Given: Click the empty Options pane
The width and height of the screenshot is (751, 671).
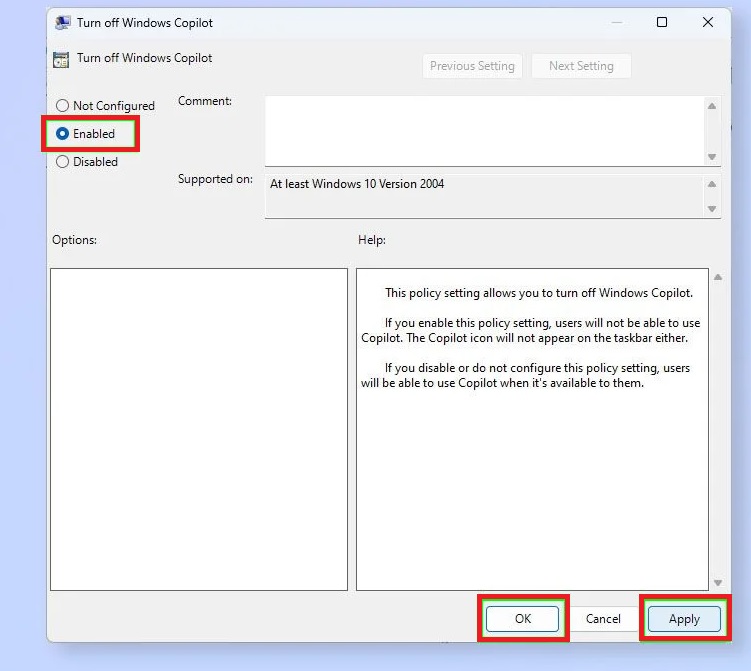Looking at the screenshot, I should 199,429.
